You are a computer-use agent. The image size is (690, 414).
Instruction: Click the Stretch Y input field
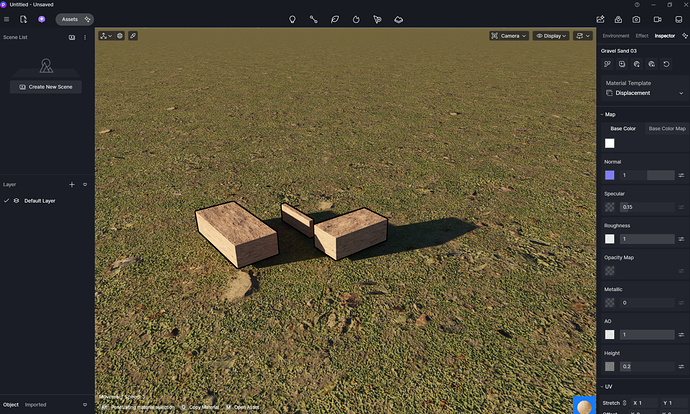pos(674,403)
